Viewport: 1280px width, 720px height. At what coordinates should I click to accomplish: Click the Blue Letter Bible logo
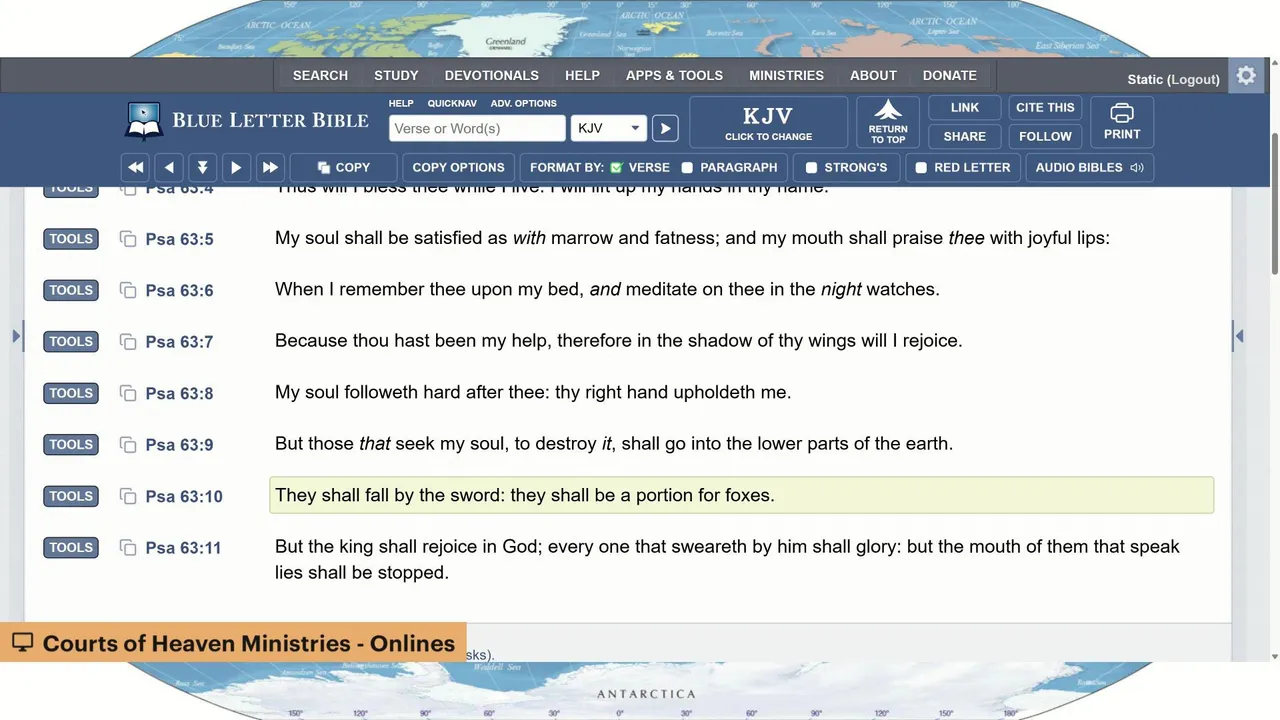(247, 121)
